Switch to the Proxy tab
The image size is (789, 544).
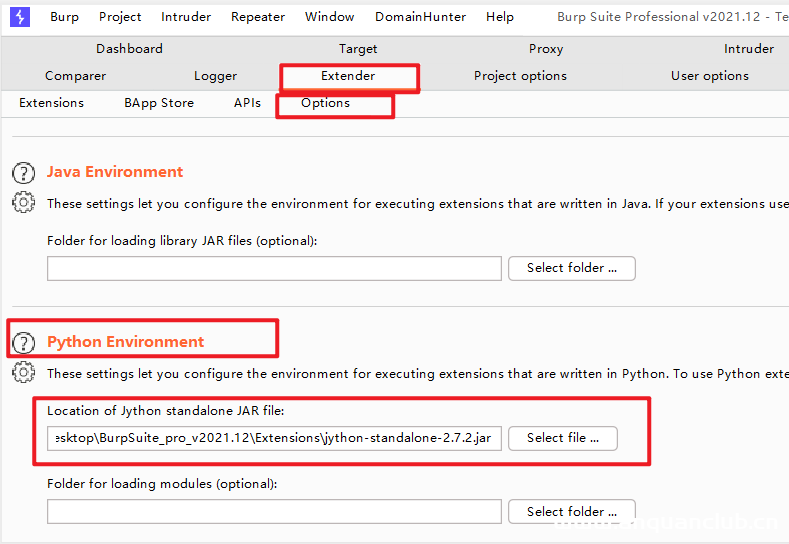(x=546, y=49)
